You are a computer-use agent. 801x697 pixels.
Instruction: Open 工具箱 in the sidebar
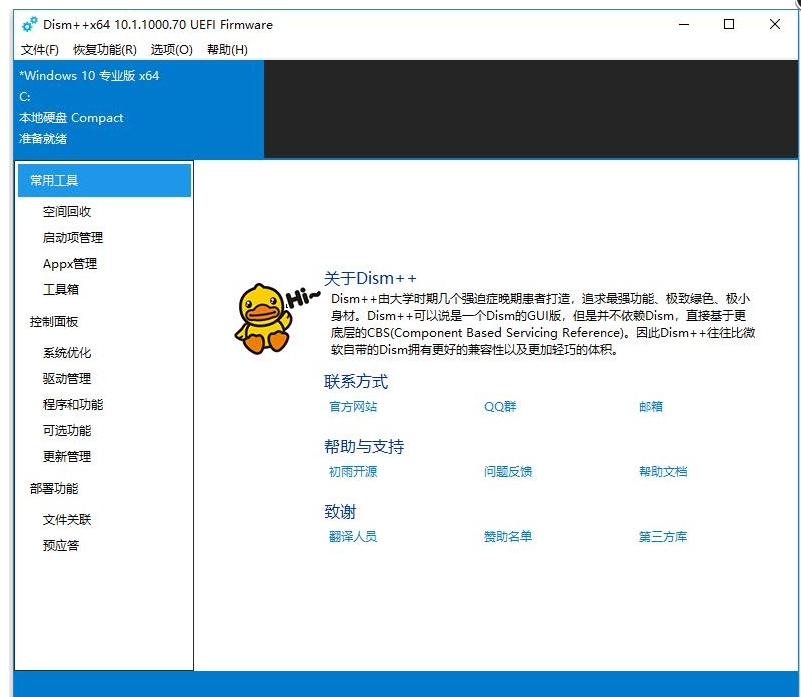pyautogui.click(x=61, y=289)
